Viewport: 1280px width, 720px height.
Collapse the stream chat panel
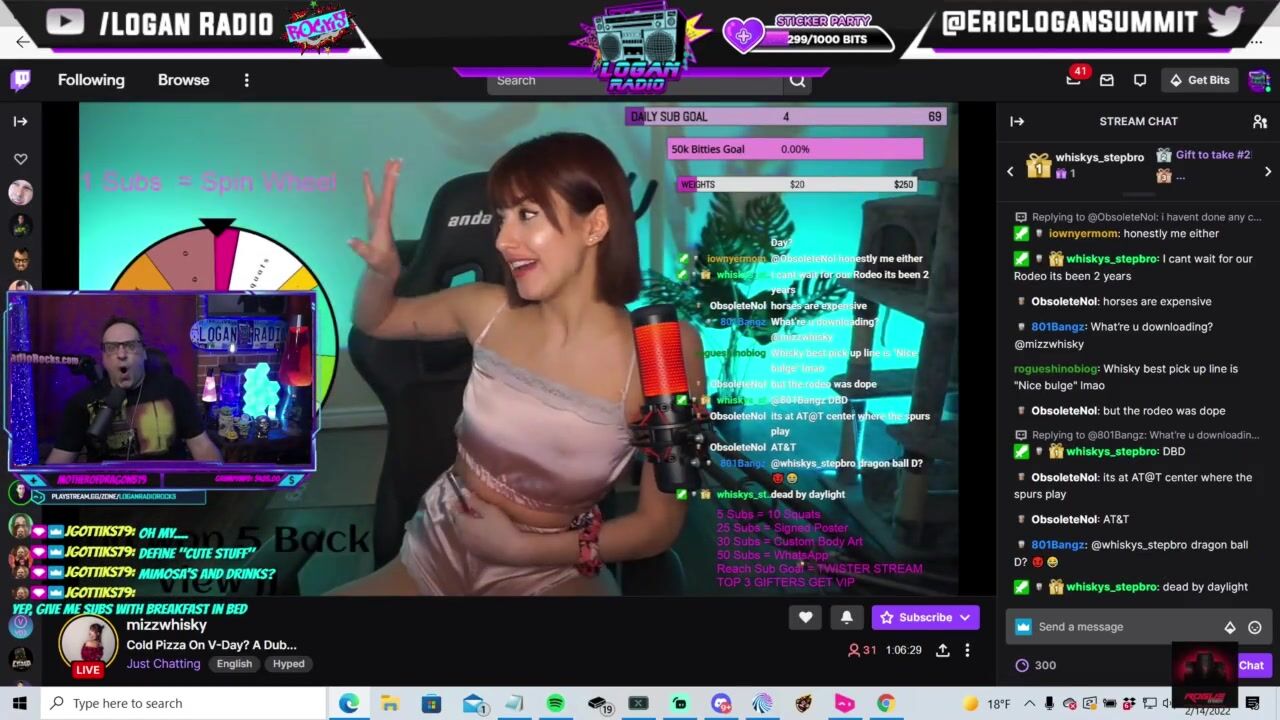click(1017, 121)
